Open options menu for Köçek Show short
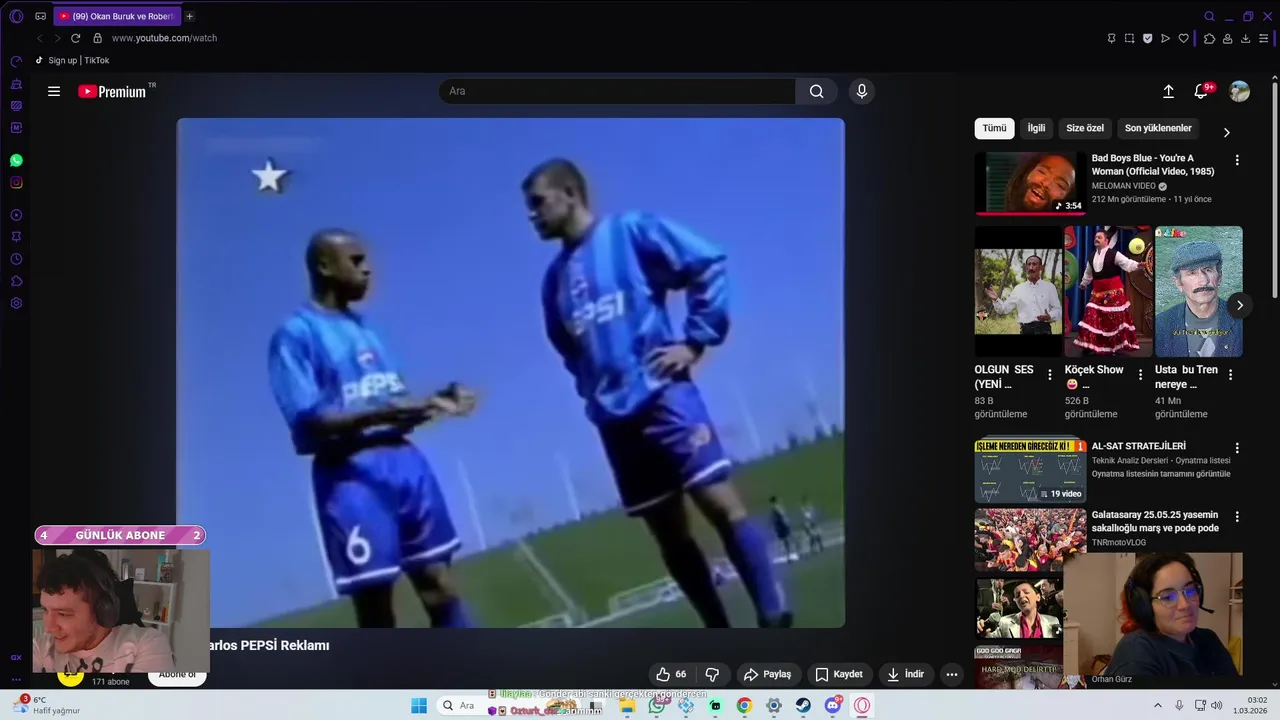The width and height of the screenshot is (1280, 720). (1140, 375)
